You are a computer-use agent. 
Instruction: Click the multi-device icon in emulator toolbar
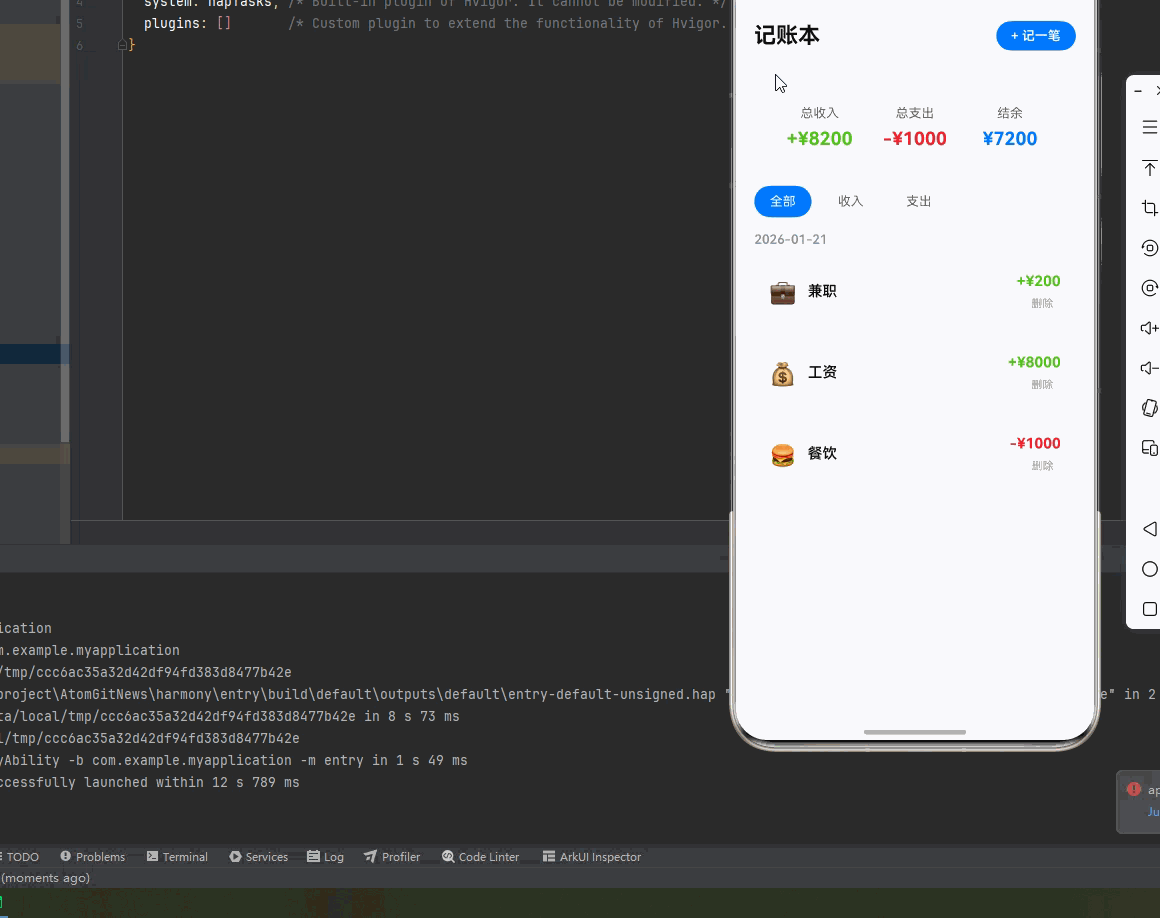(1150, 448)
